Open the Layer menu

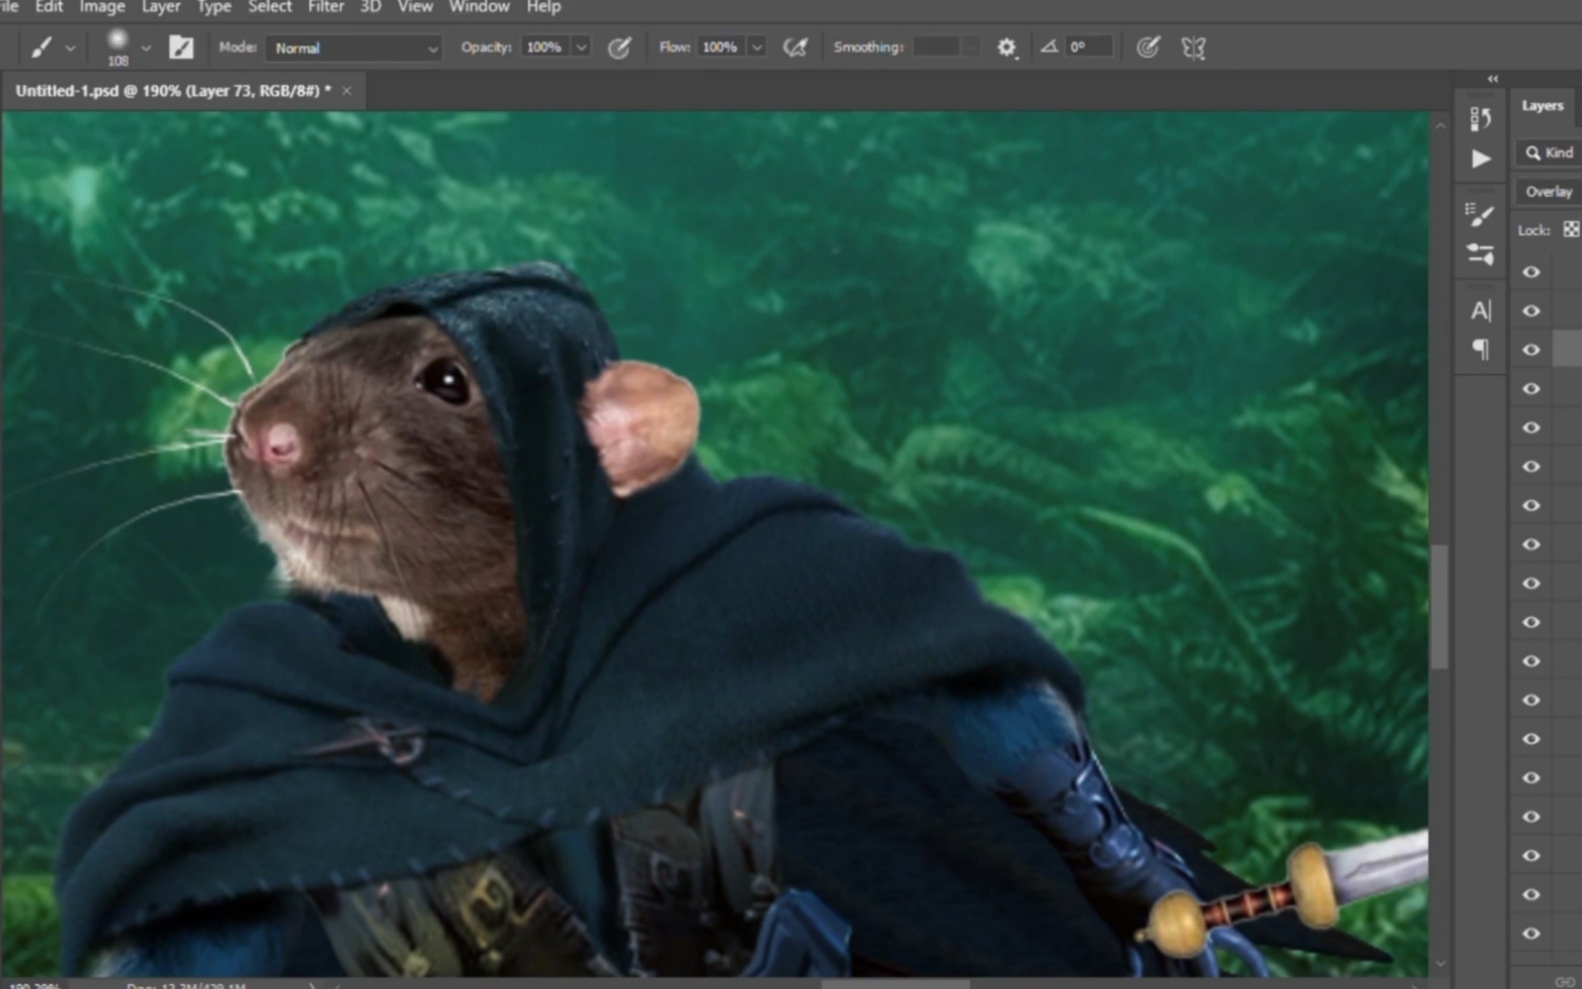(x=161, y=7)
